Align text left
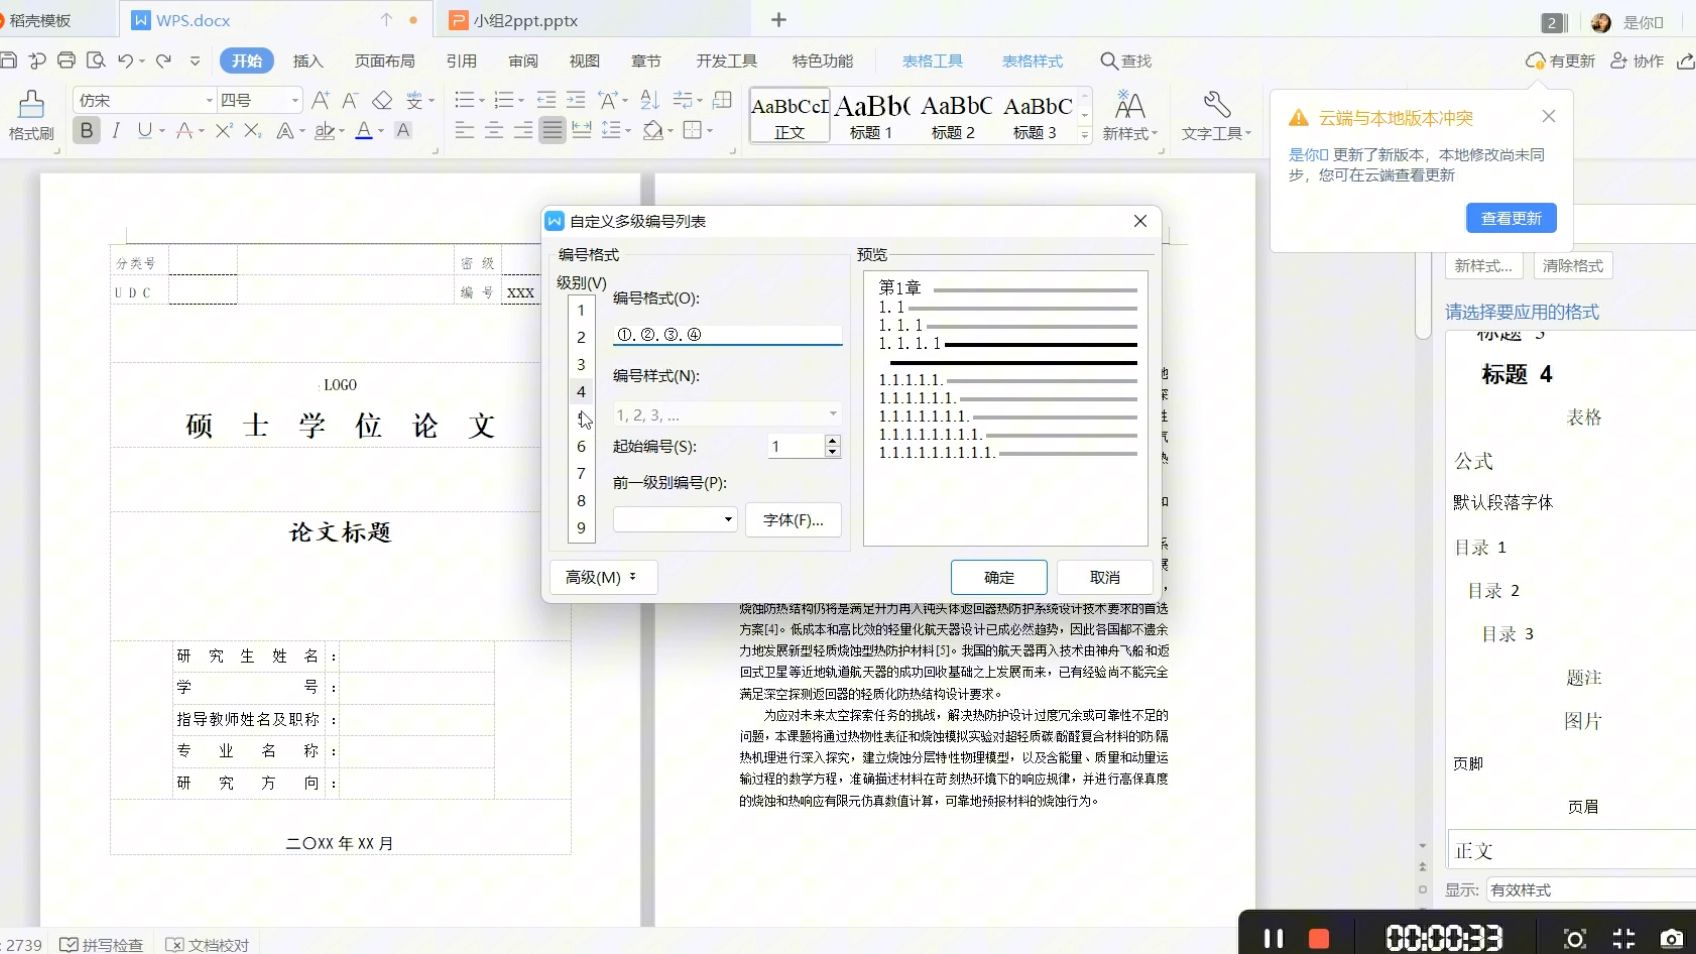This screenshot has height=954, width=1696. click(464, 130)
